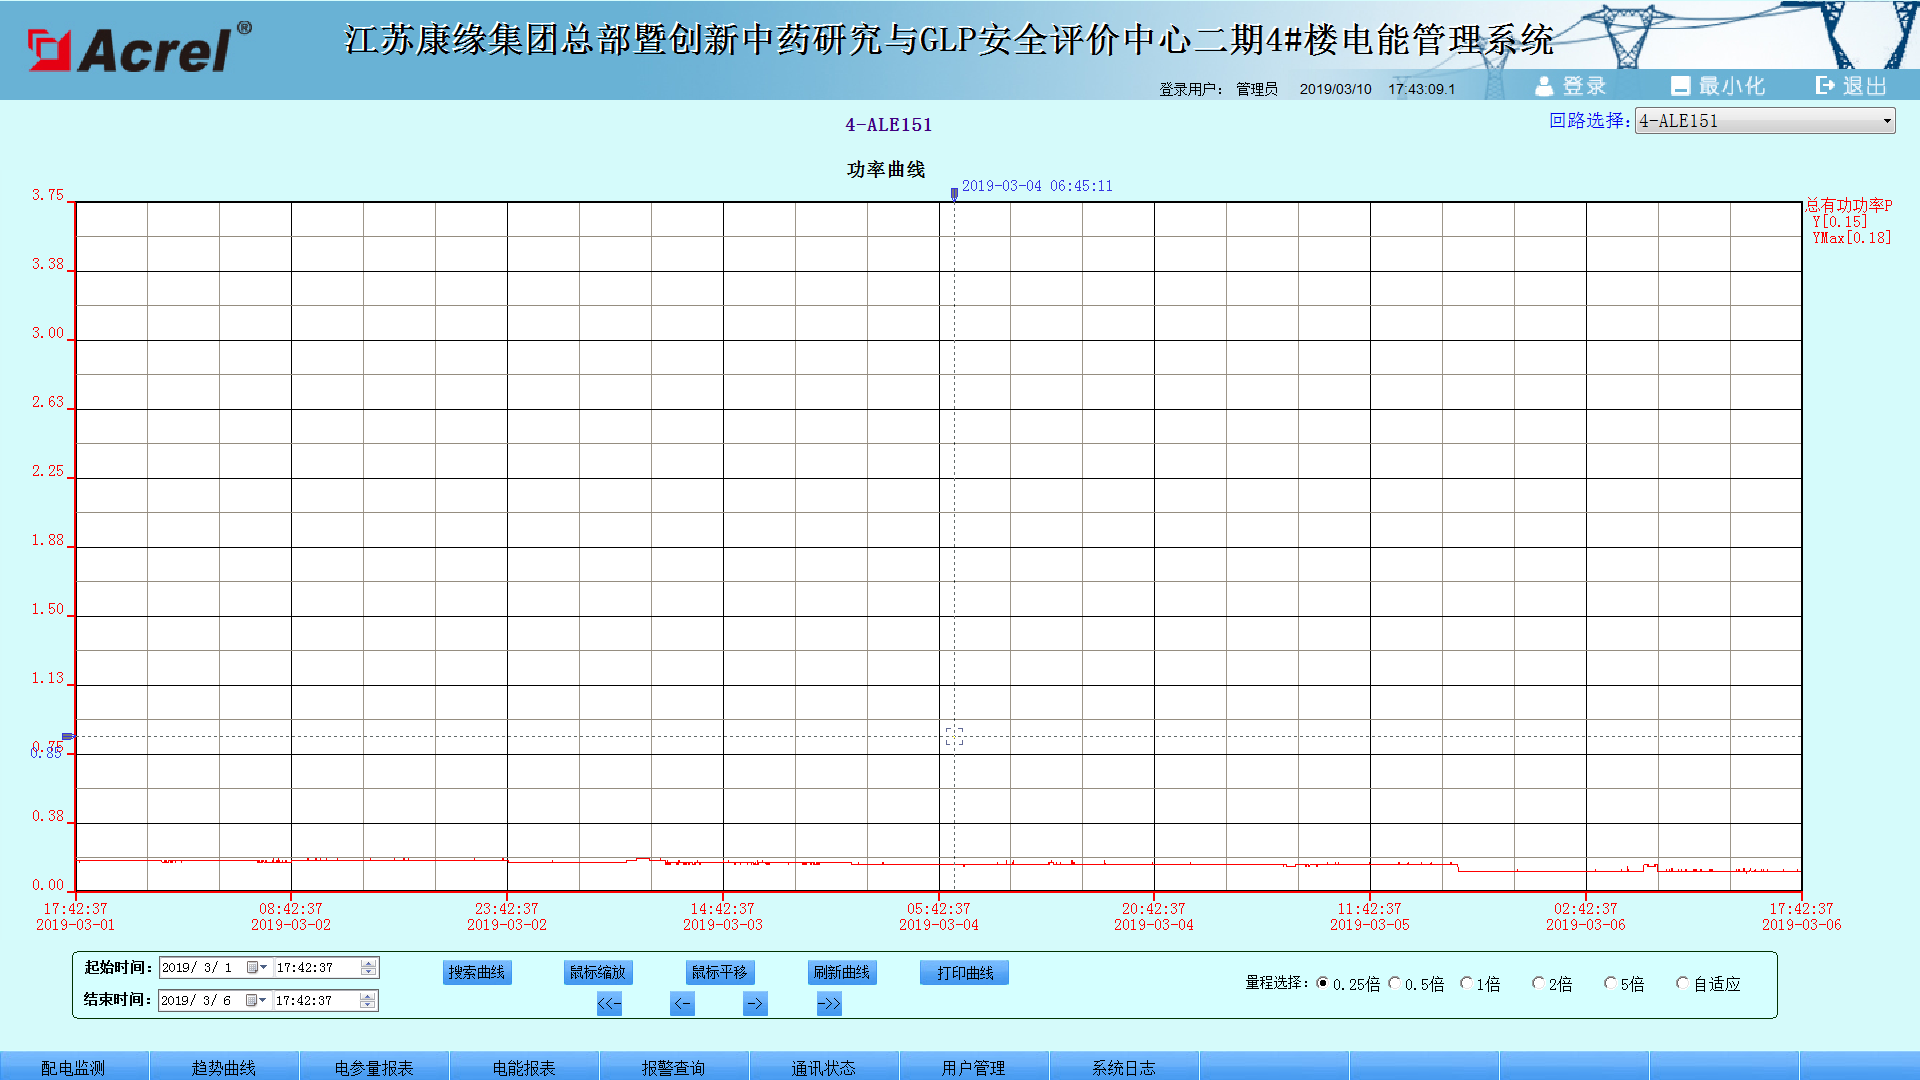Image resolution: width=1920 pixels, height=1080 pixels.
Task: Click the fast forward ->> arrow button
Action: point(829,1003)
